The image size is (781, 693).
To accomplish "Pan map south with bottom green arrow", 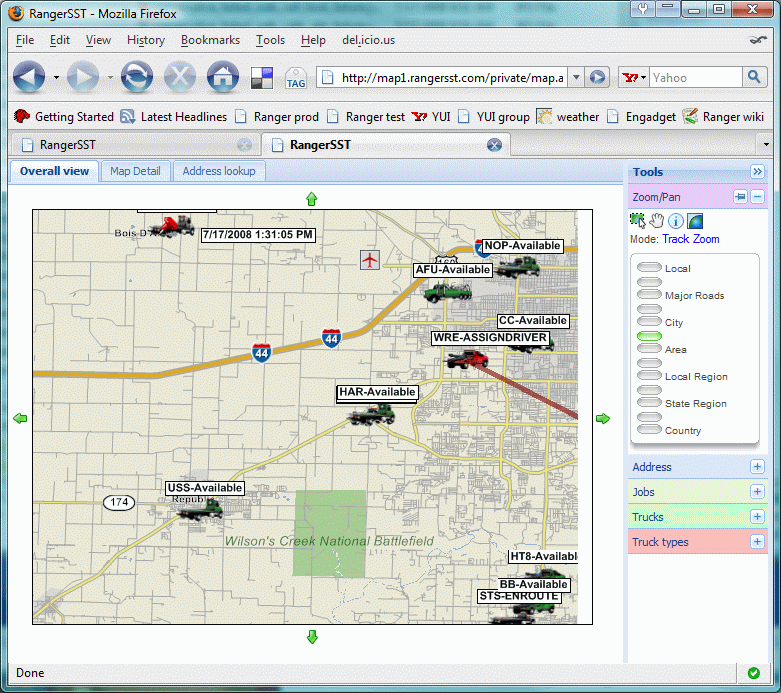I will [311, 637].
